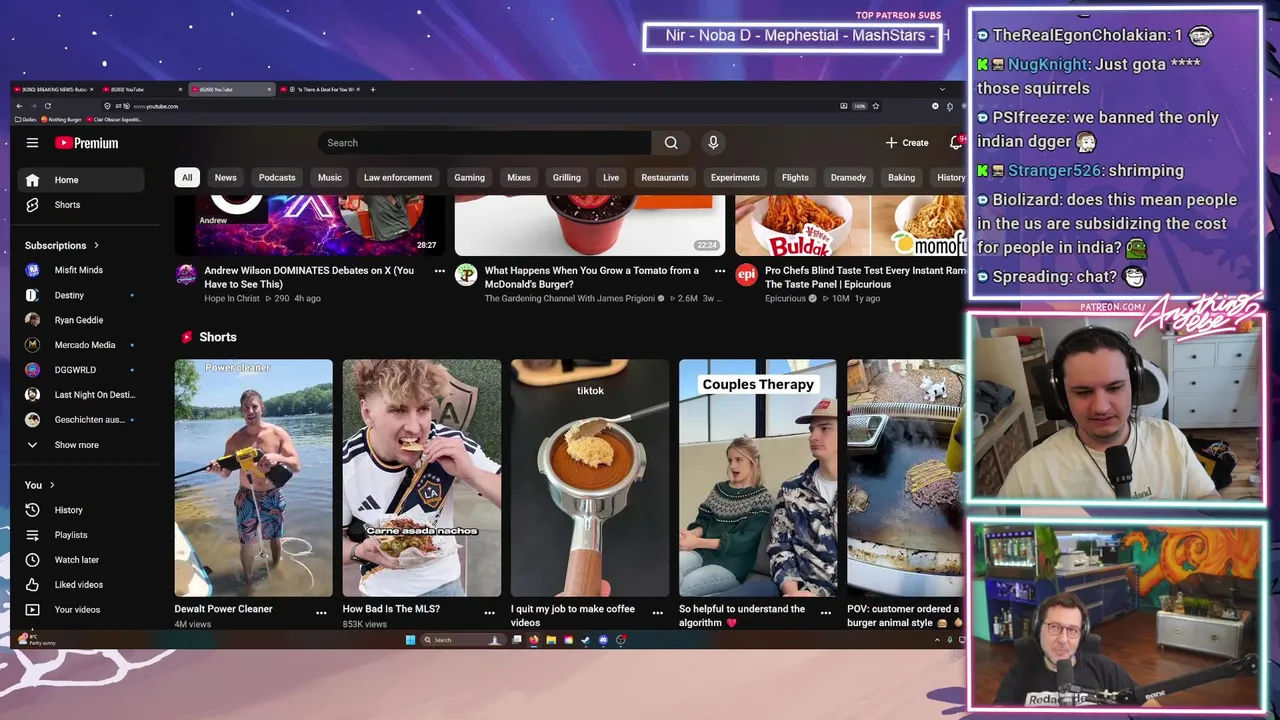Select the Podcasts filter chip
The image size is (1280, 720).
[277, 178]
